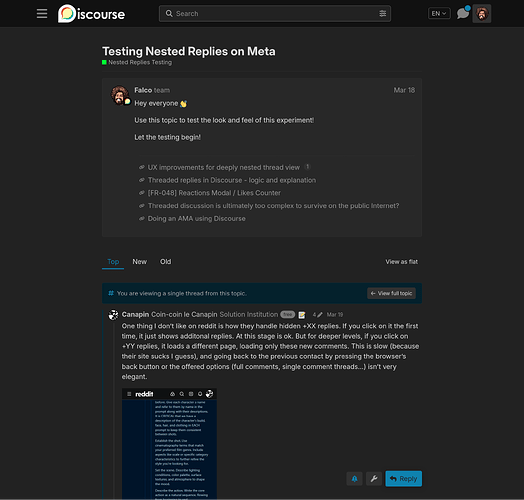Click the free badge next to Canapin

coord(287,315)
